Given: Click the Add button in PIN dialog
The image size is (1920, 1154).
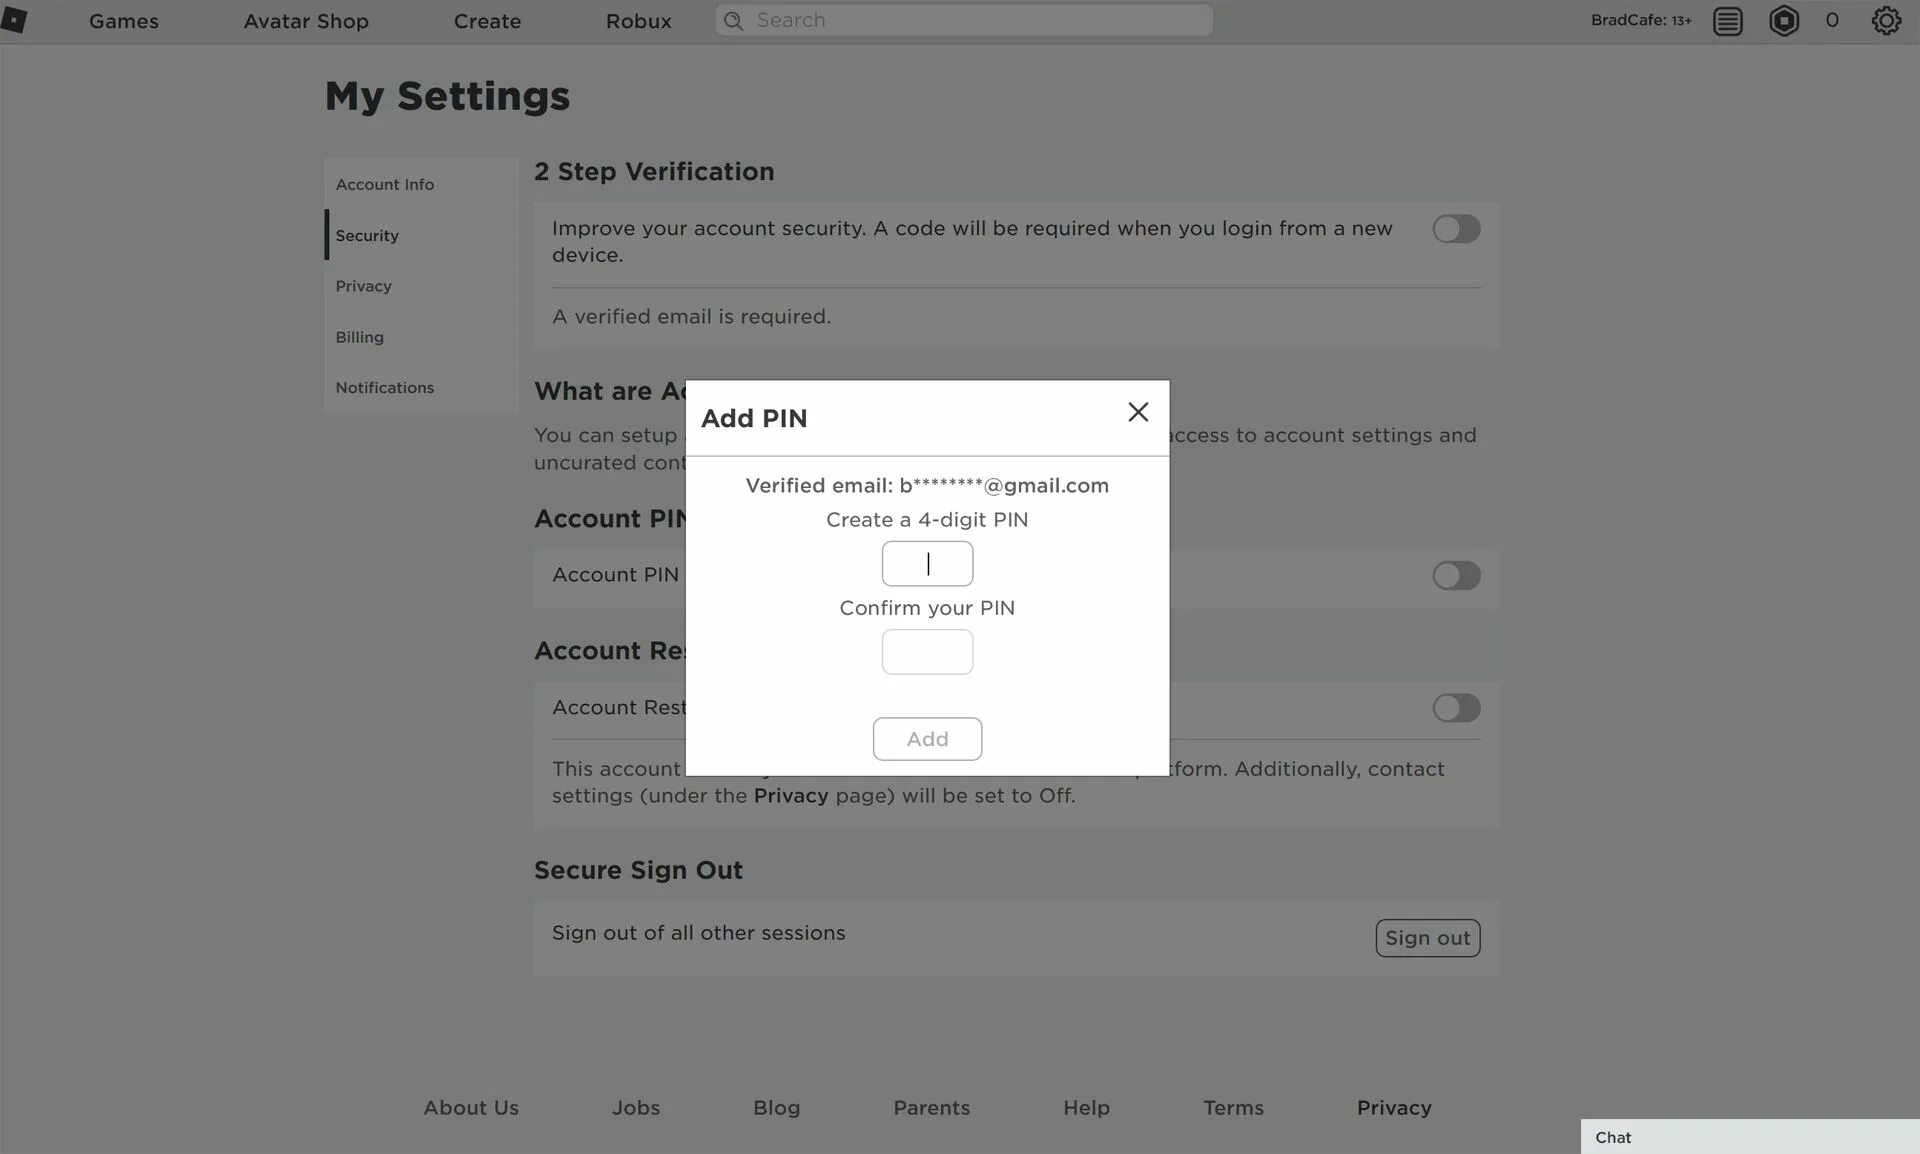Looking at the screenshot, I should pyautogui.click(x=927, y=738).
